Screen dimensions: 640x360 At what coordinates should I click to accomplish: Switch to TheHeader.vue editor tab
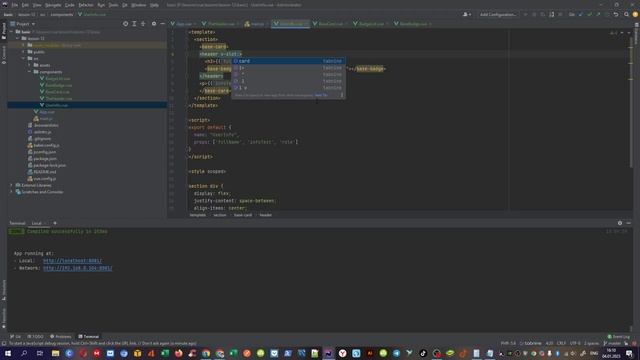[x=220, y=24]
